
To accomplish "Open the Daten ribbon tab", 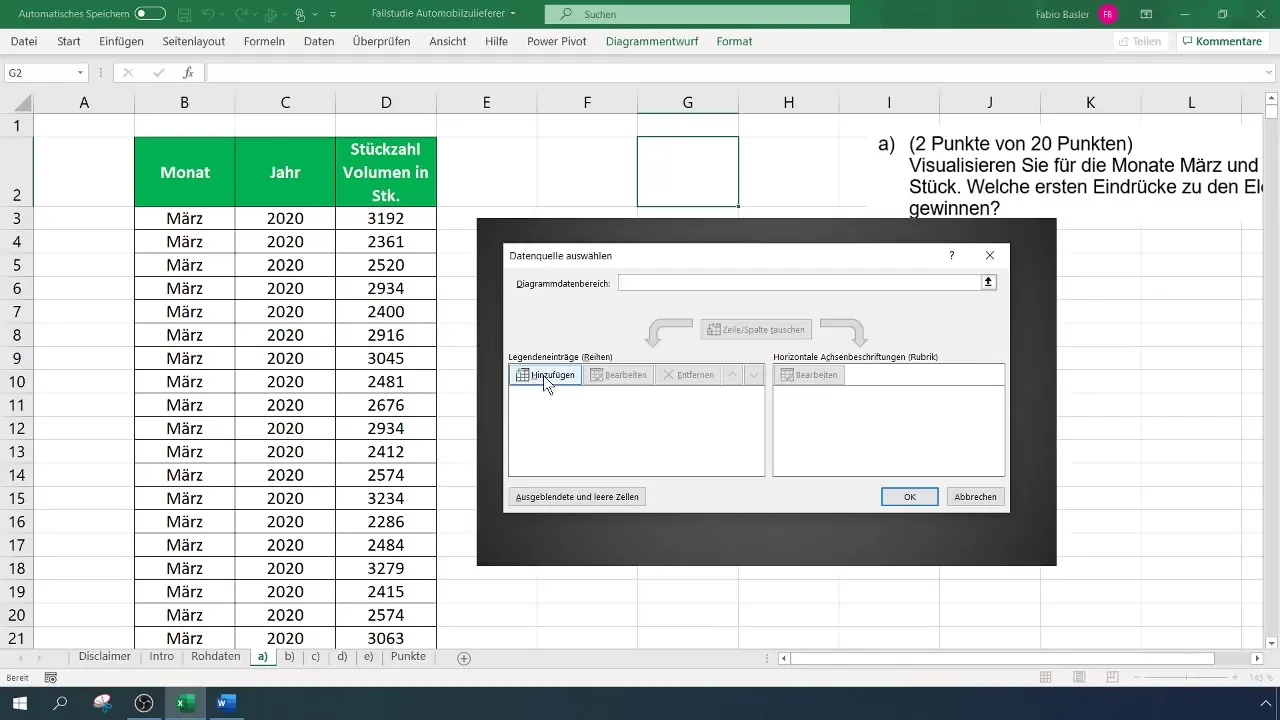I will click(x=319, y=42).
